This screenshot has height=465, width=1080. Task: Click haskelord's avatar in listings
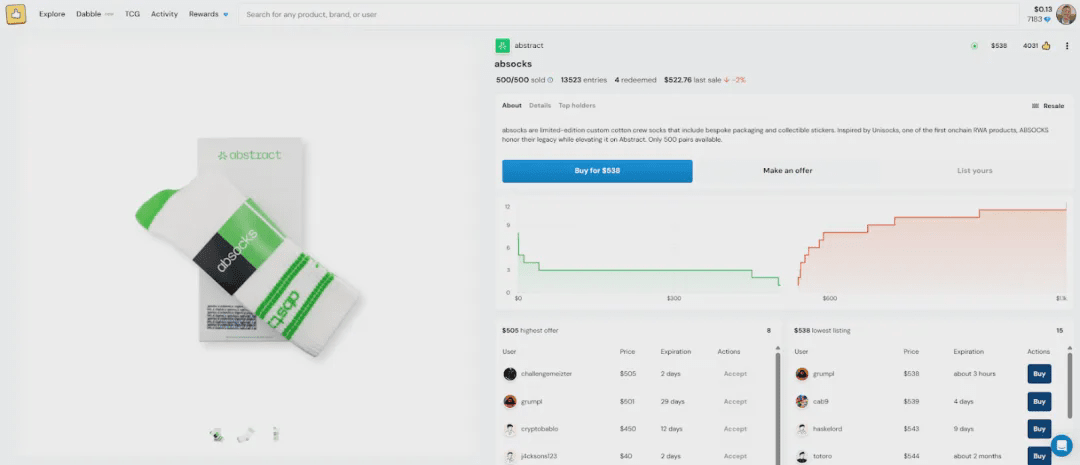(802, 429)
